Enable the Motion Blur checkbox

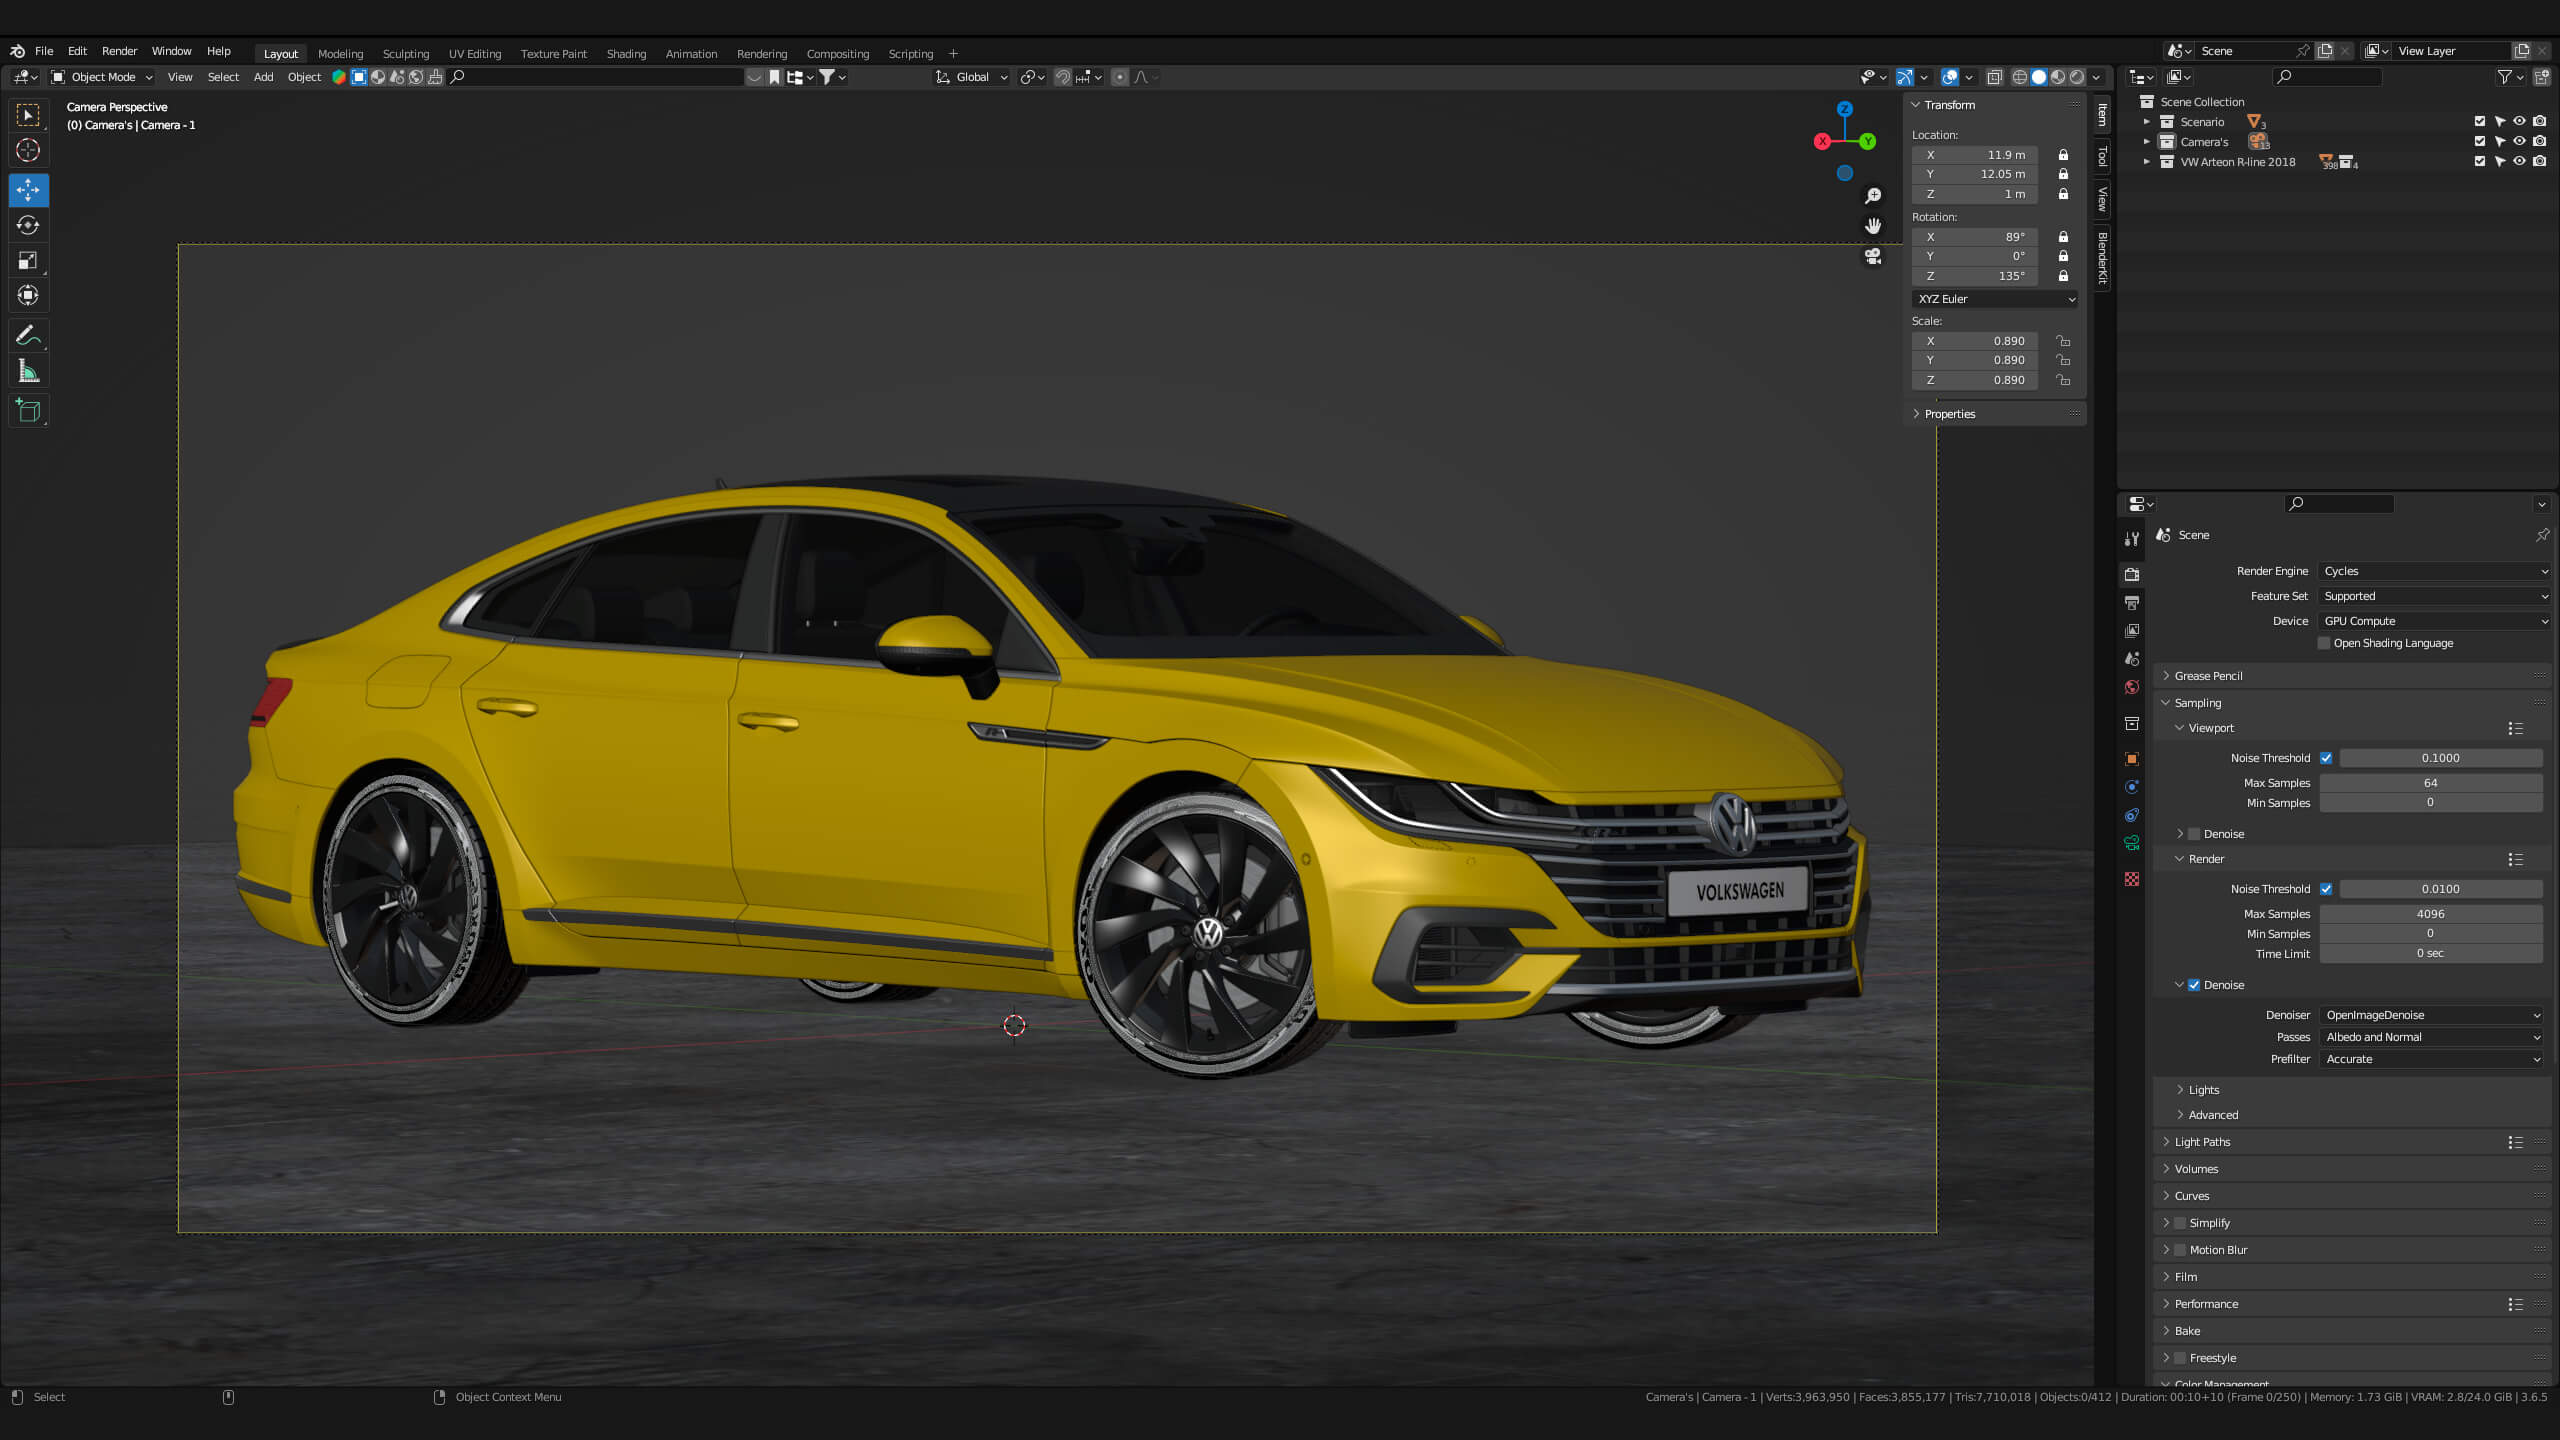click(x=2180, y=1250)
